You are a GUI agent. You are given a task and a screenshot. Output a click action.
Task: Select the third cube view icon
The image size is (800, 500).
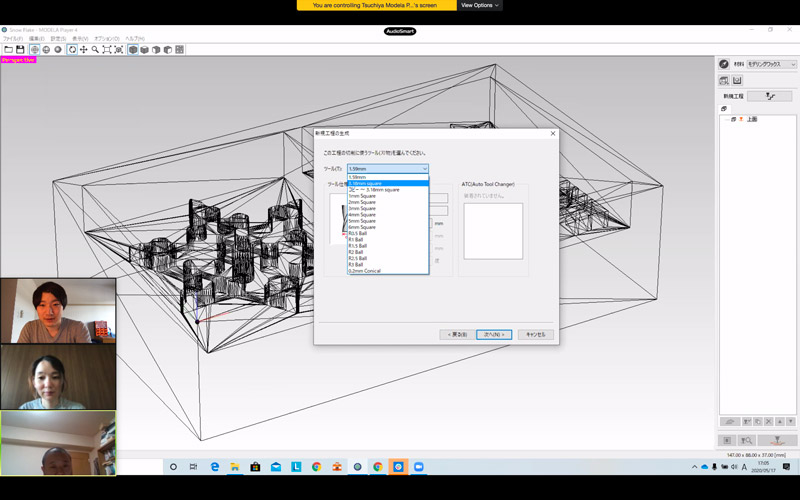(x=156, y=49)
